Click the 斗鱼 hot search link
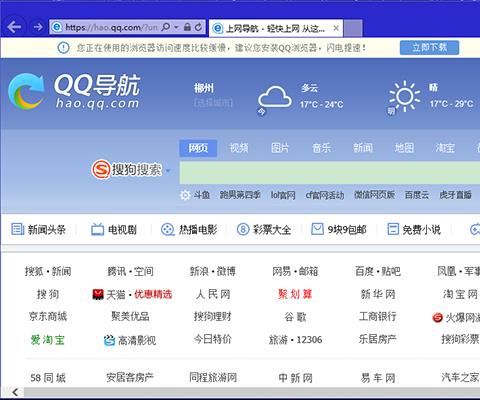 [x=202, y=195]
